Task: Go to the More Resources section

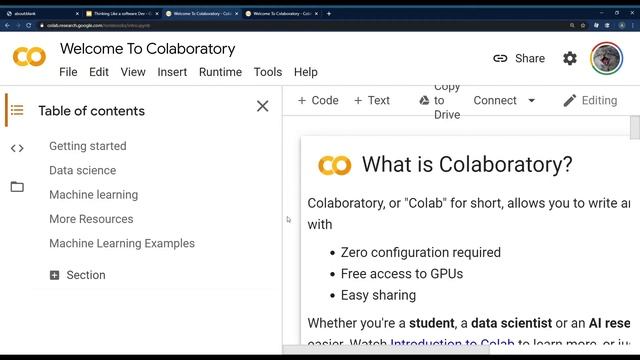Action: (x=91, y=219)
